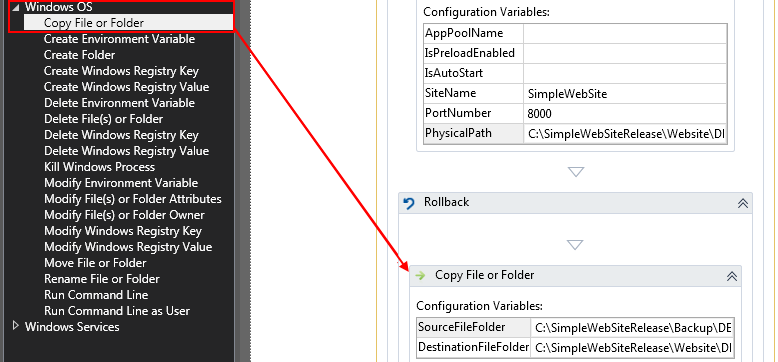The image size is (778, 362).
Task: Select Run Command Line as User
Action: (x=117, y=311)
